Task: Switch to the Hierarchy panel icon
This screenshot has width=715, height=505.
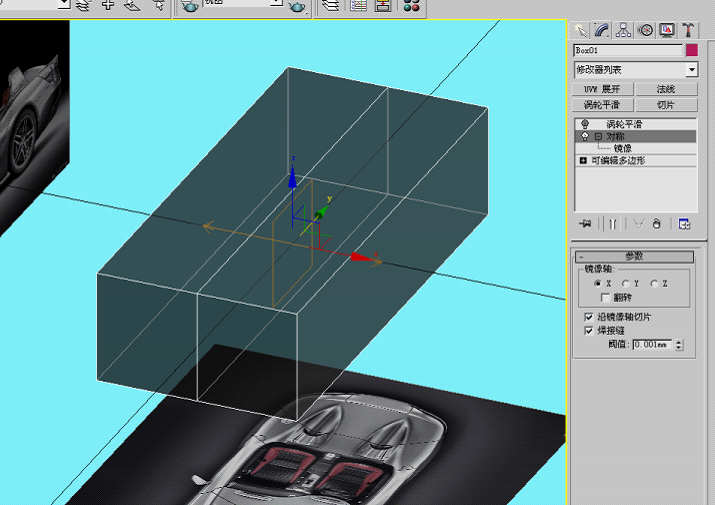Action: 623,30
